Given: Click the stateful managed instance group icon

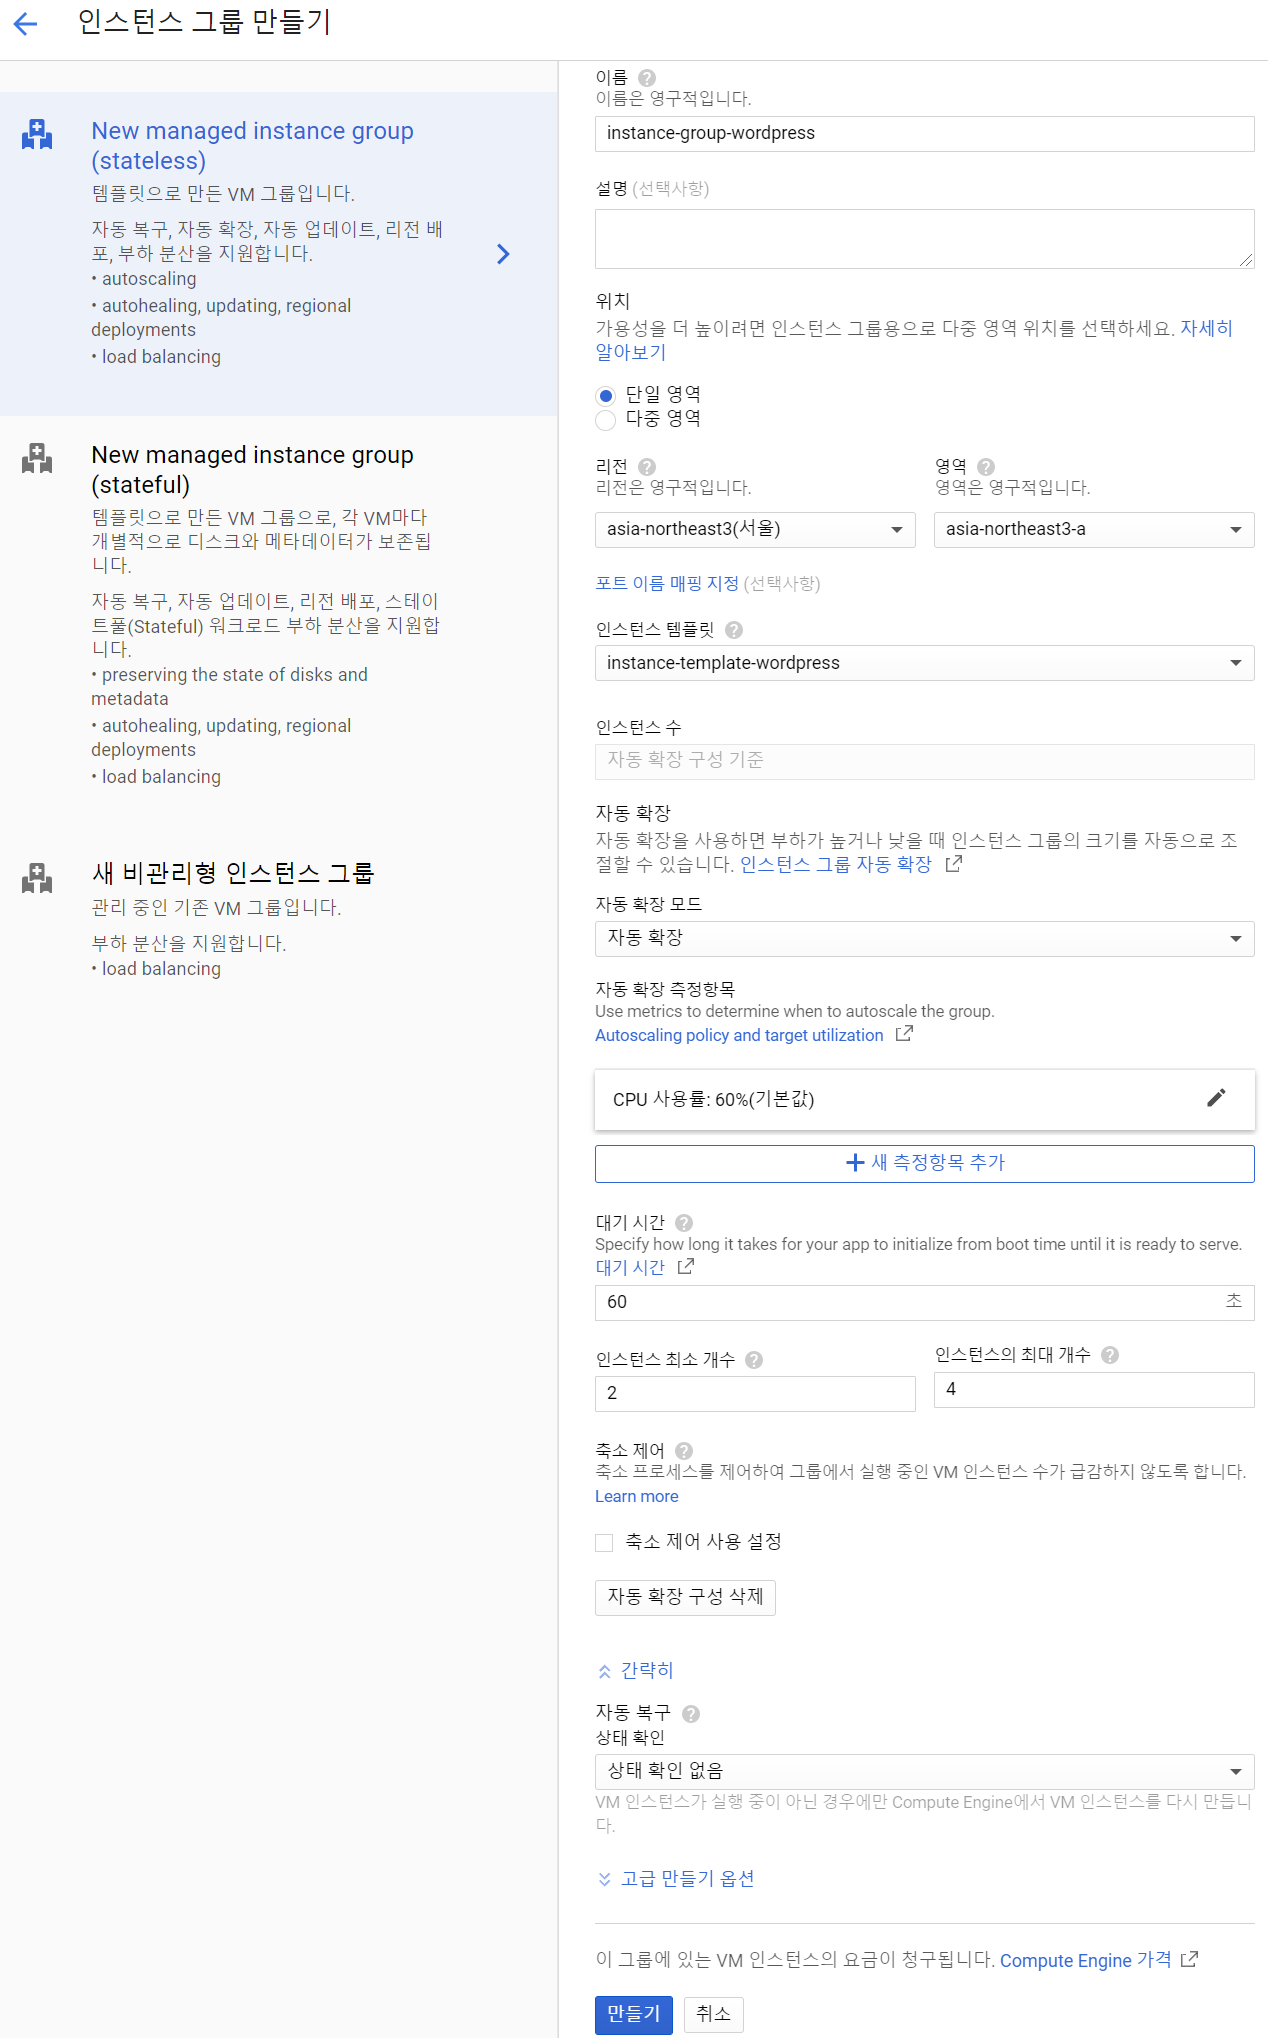Looking at the screenshot, I should 37,458.
